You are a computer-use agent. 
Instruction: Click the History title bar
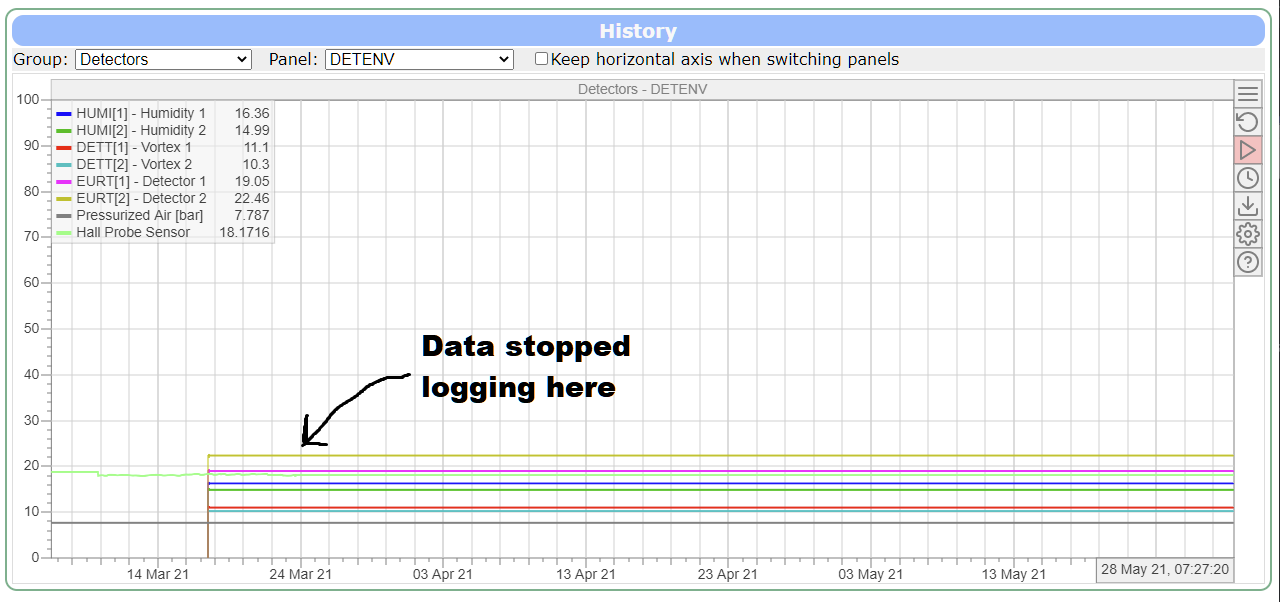pos(638,31)
